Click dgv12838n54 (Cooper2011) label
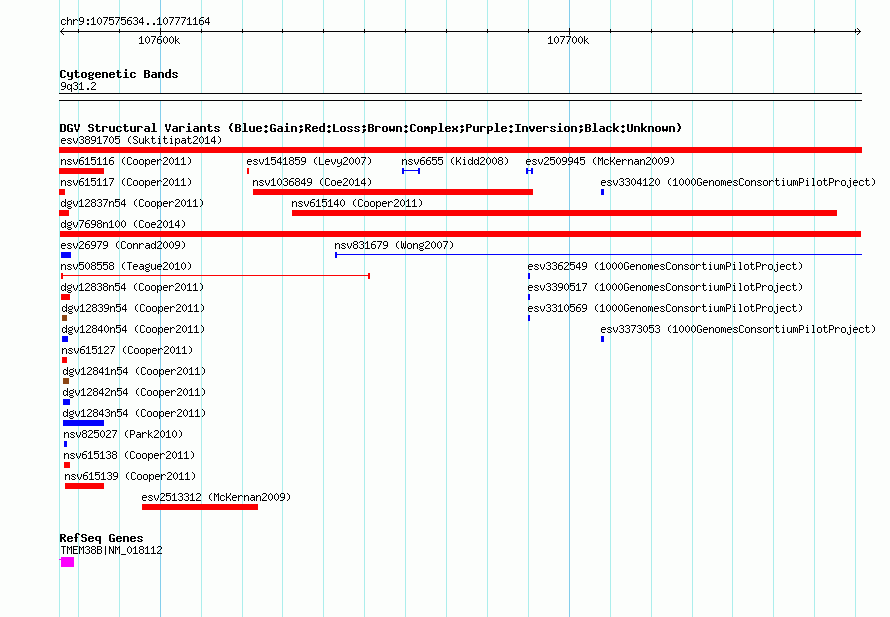 (132, 287)
